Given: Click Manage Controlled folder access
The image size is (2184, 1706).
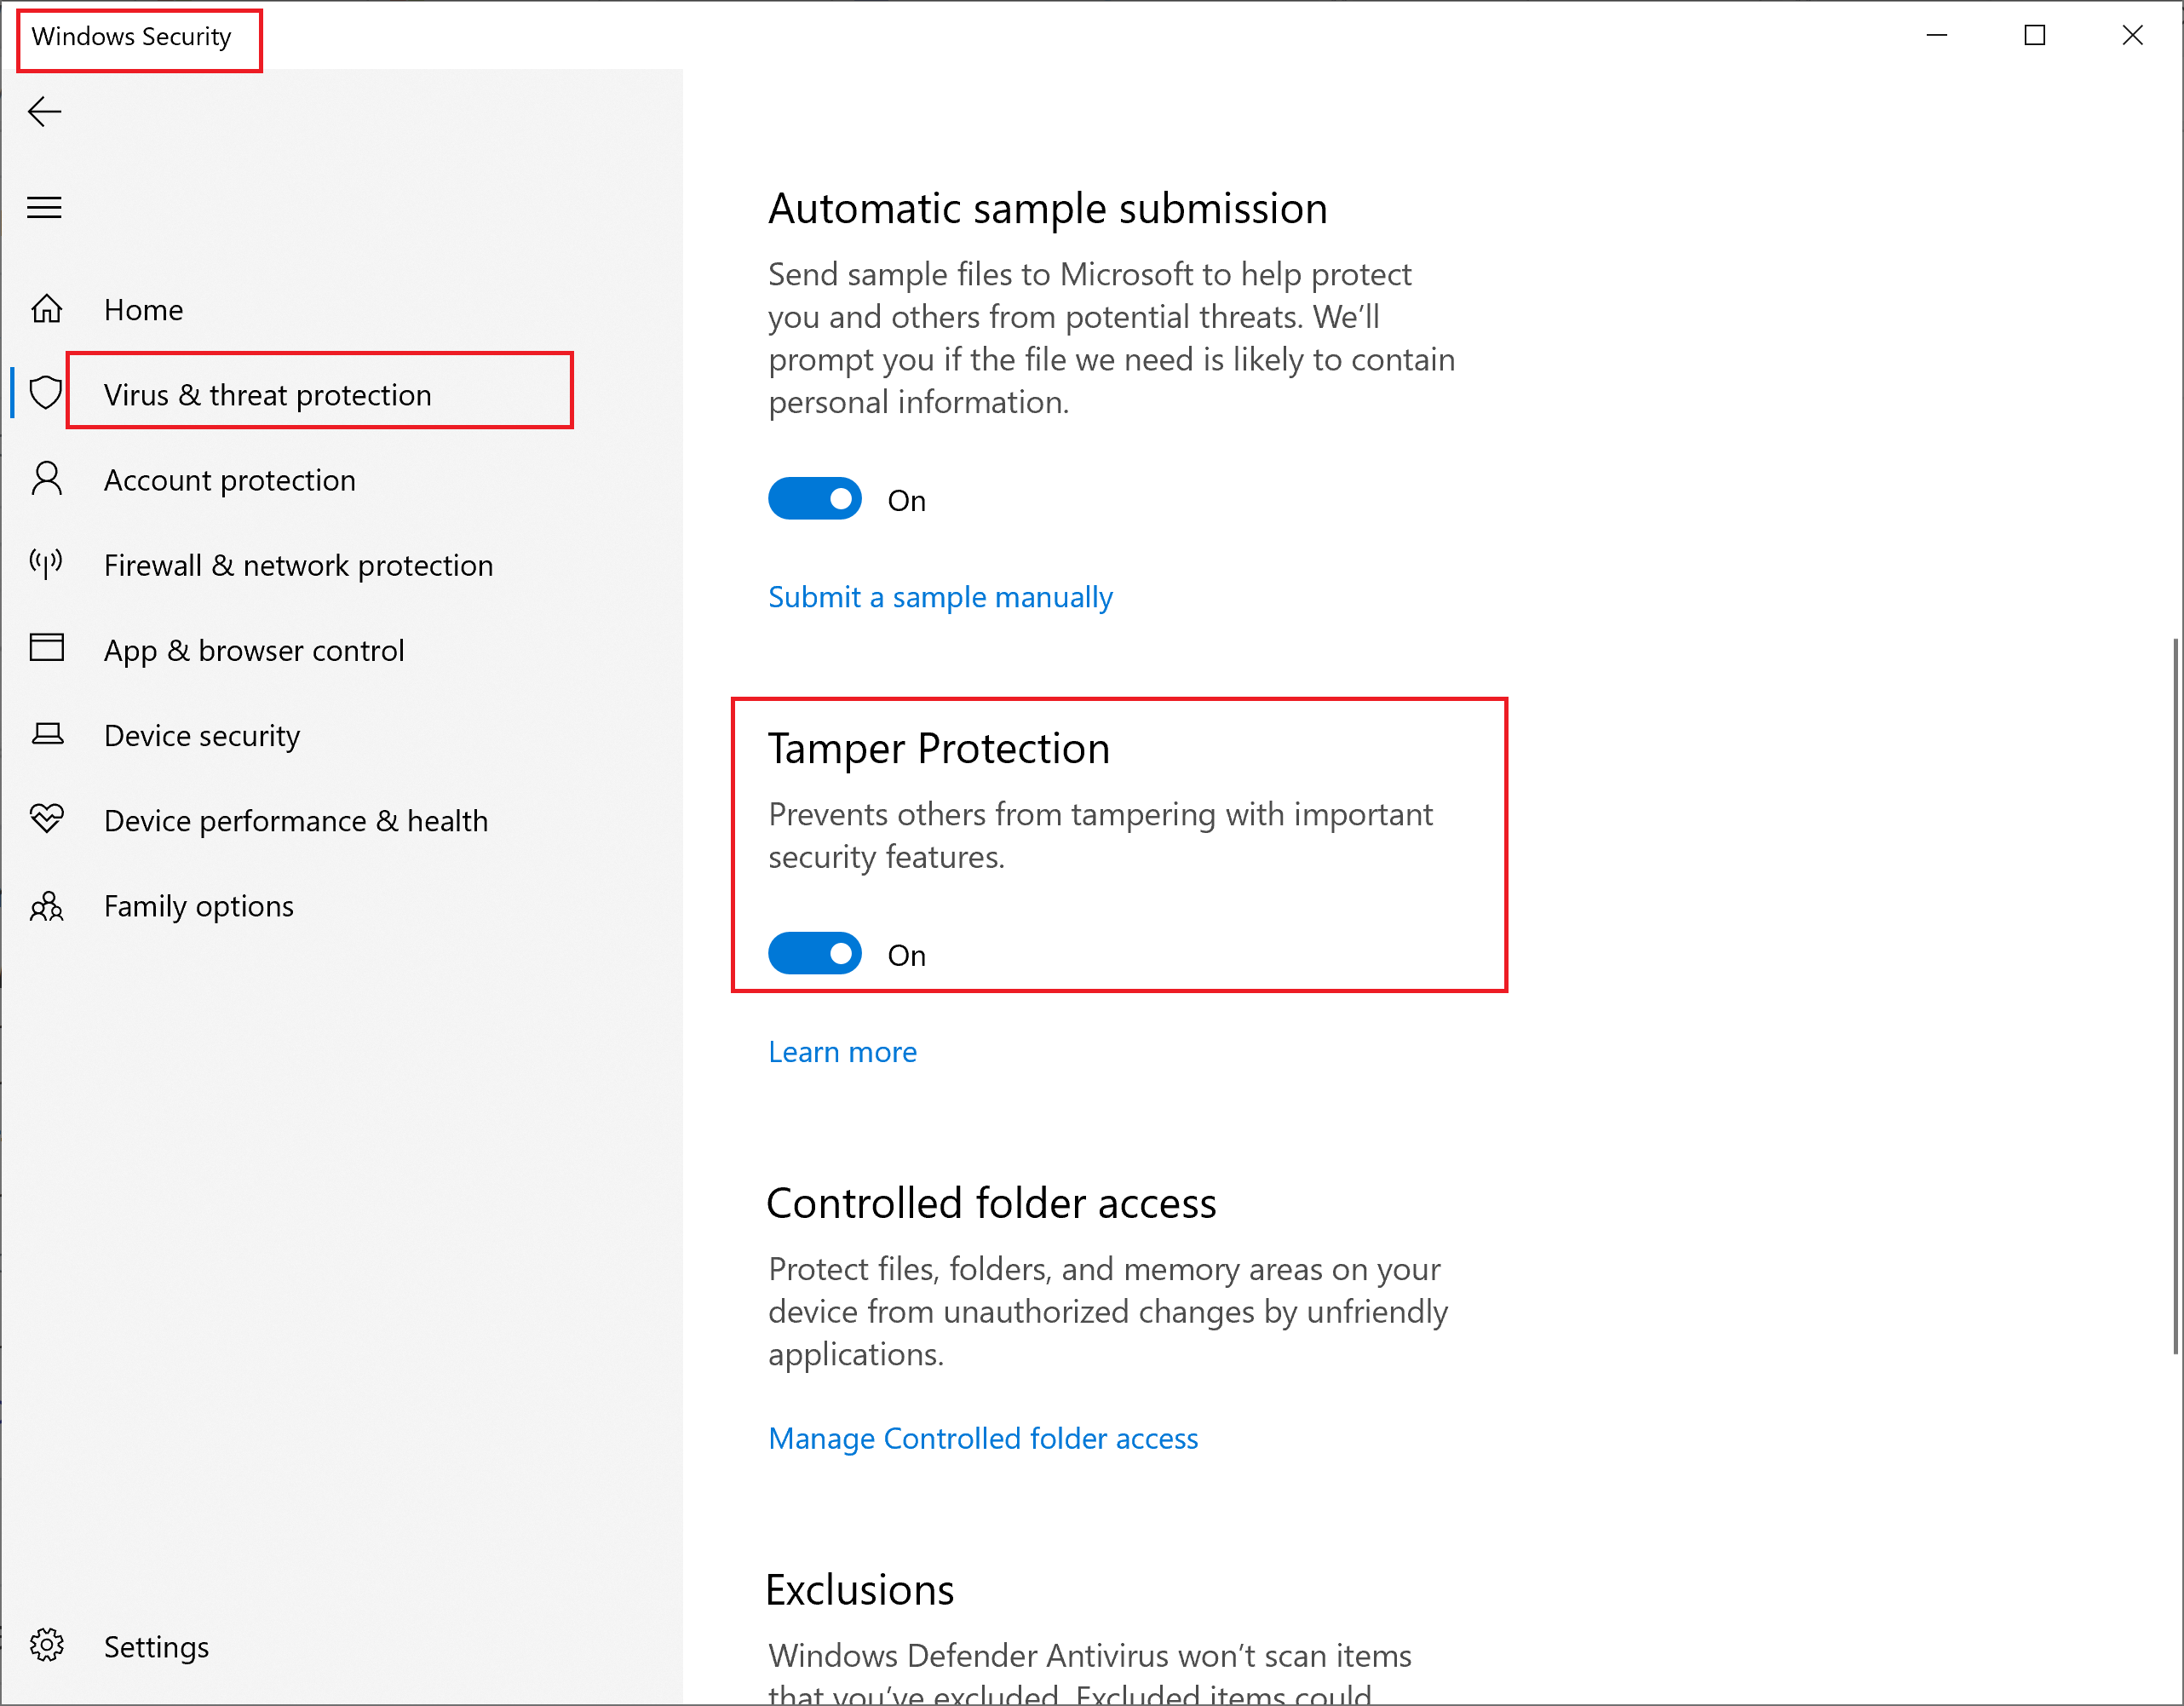Looking at the screenshot, I should point(982,1438).
